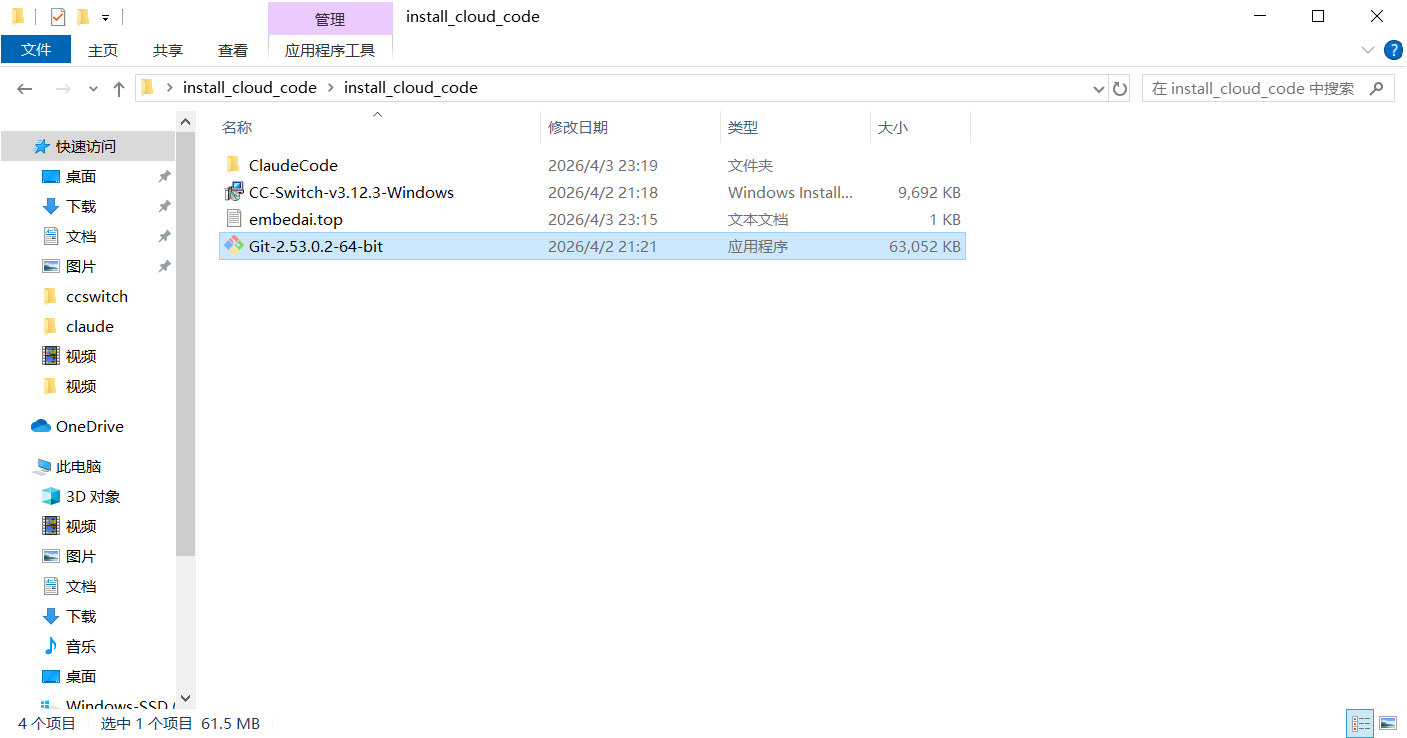The image size is (1407, 738).
Task: Open the 应用程序工具 ribbon tab
Action: 330,50
